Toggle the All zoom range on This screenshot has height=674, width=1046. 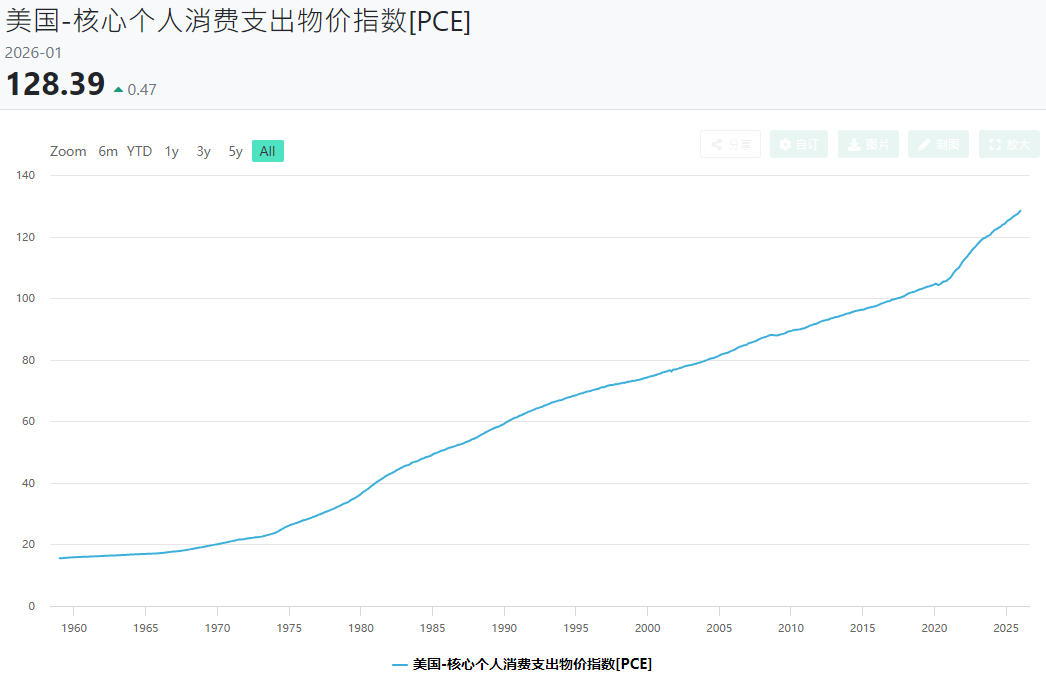coord(267,150)
